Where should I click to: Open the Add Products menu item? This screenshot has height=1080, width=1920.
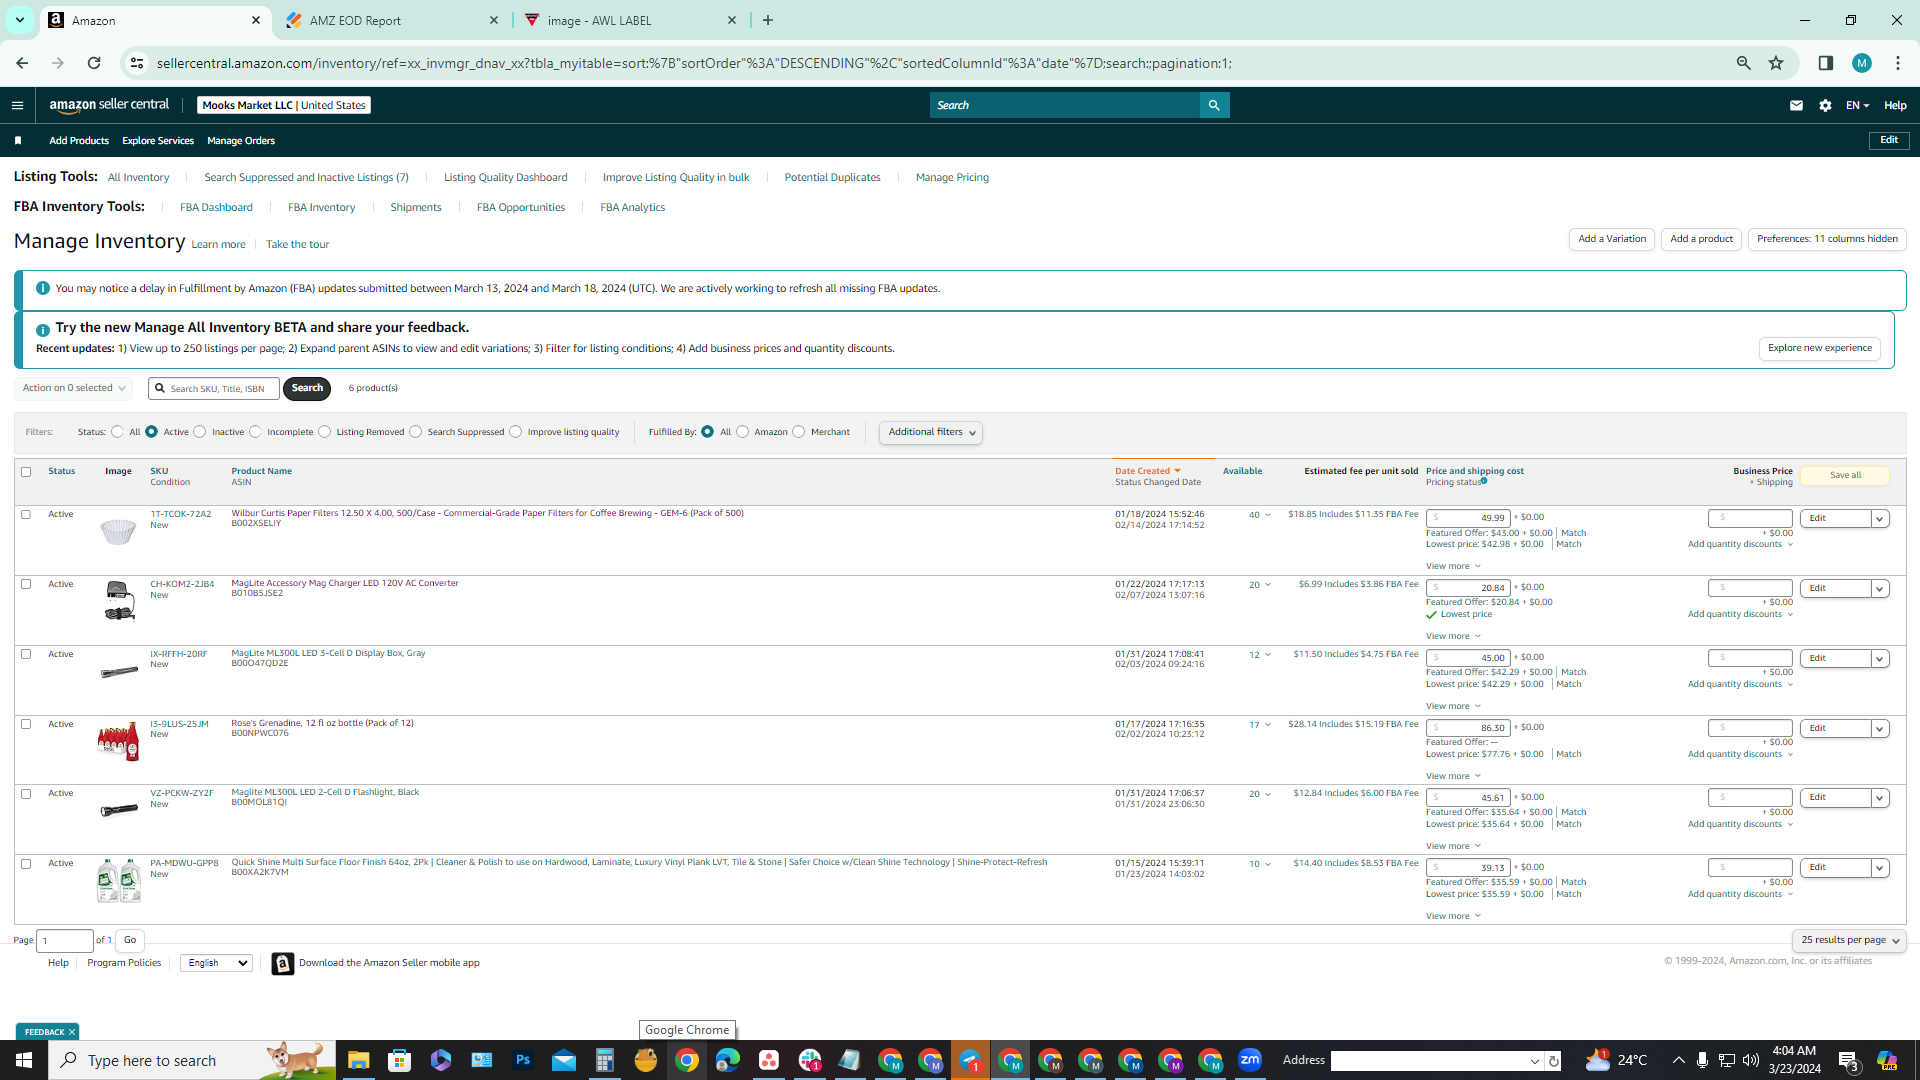click(79, 141)
